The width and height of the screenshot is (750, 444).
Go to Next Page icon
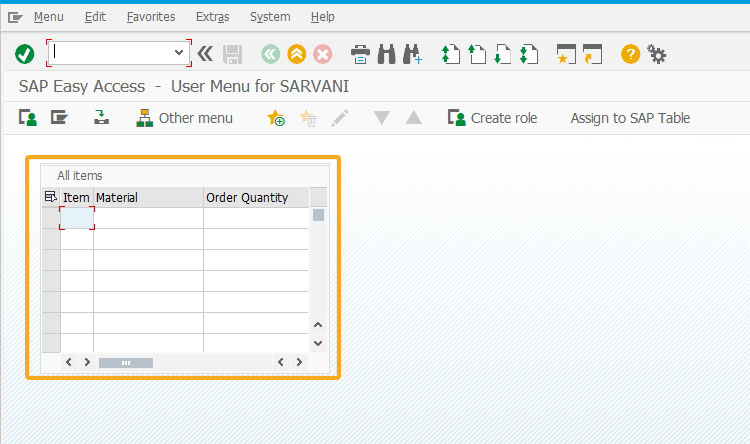pos(502,54)
